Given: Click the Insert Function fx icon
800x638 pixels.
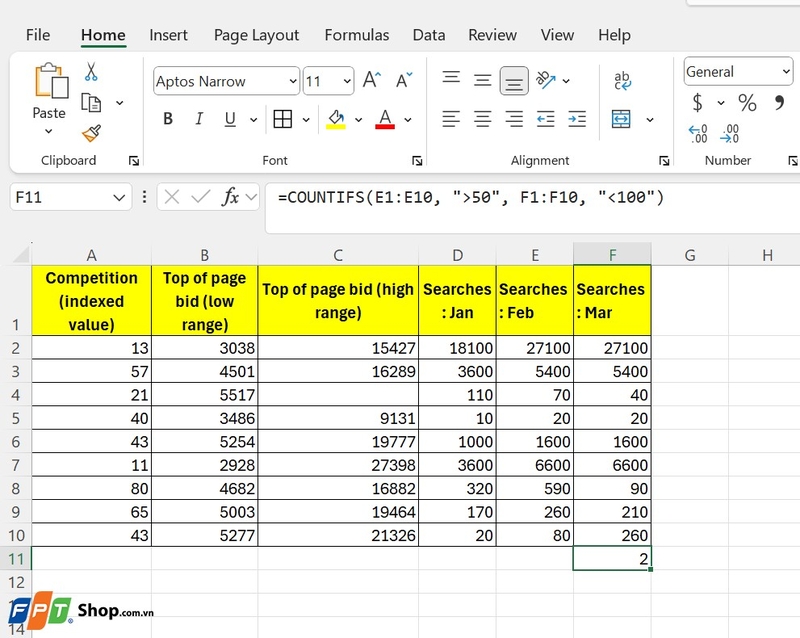Looking at the screenshot, I should [x=230, y=197].
